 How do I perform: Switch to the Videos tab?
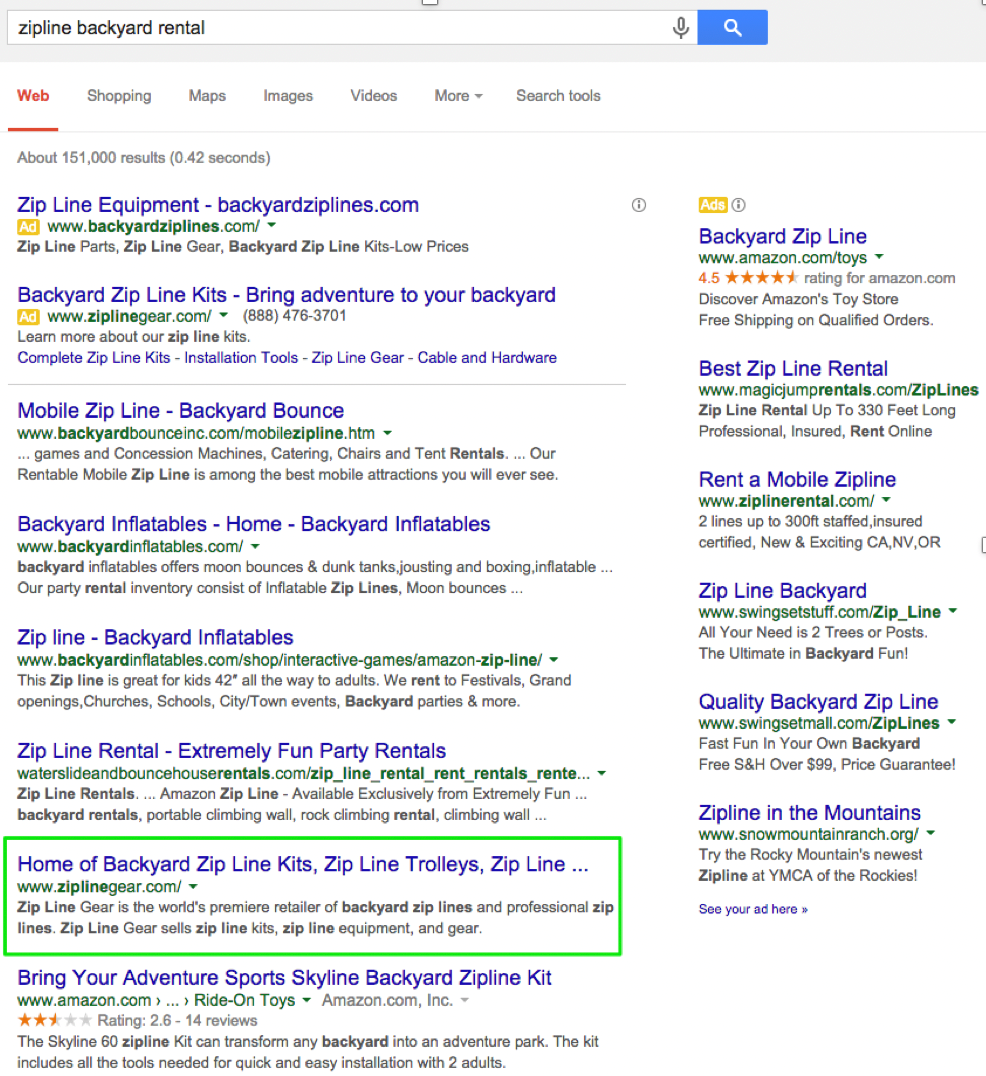click(x=374, y=95)
